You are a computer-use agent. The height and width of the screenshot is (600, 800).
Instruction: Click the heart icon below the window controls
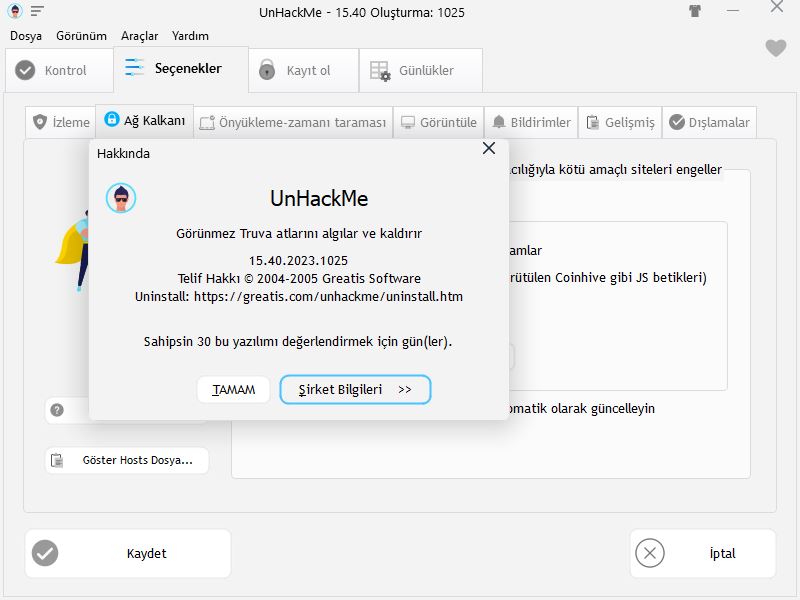tap(776, 48)
